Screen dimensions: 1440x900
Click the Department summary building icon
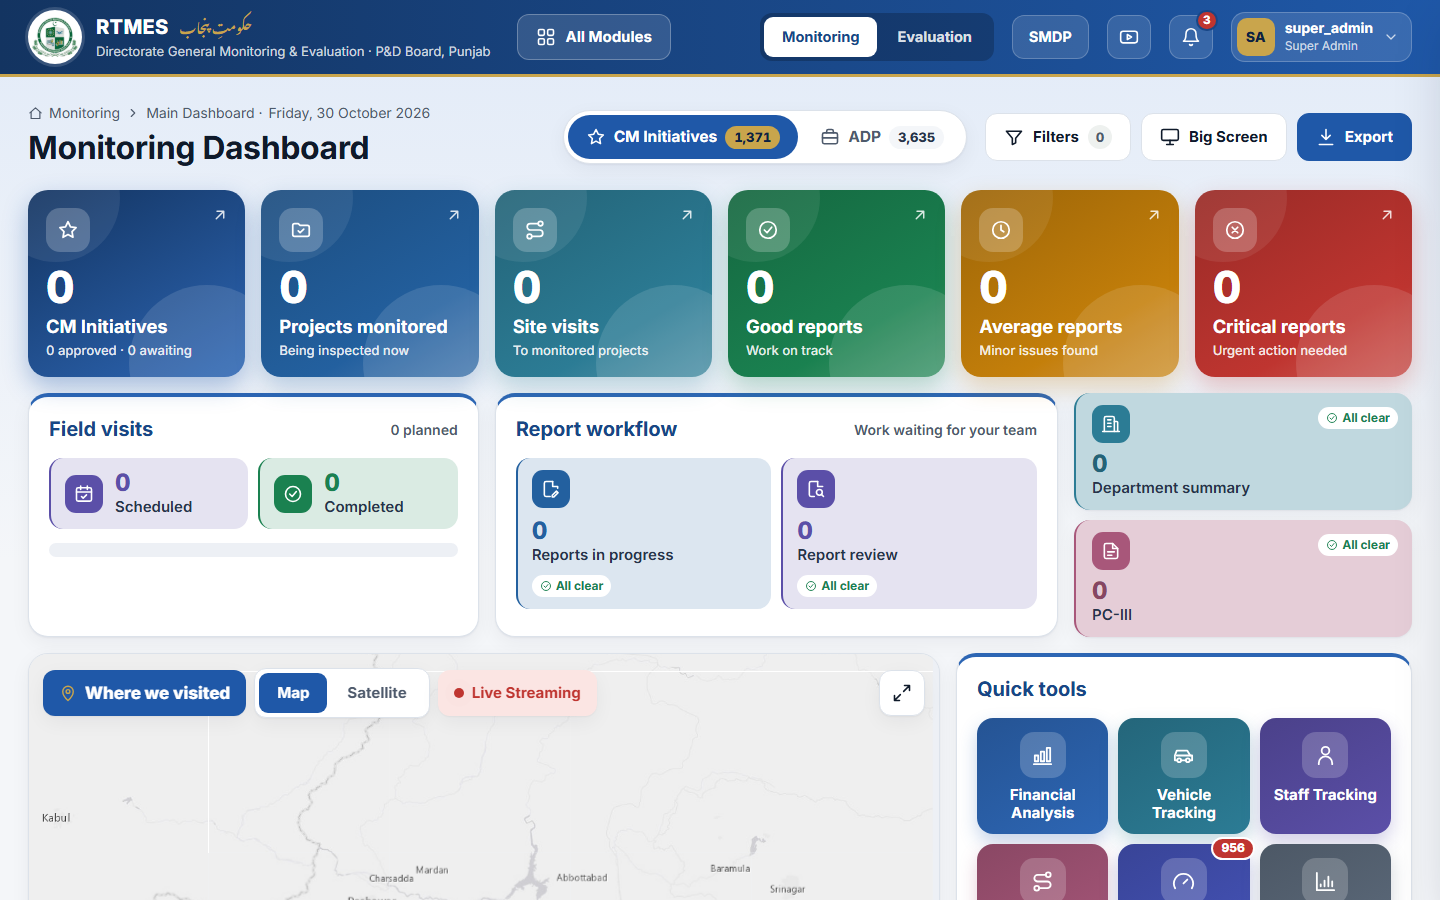[1111, 424]
